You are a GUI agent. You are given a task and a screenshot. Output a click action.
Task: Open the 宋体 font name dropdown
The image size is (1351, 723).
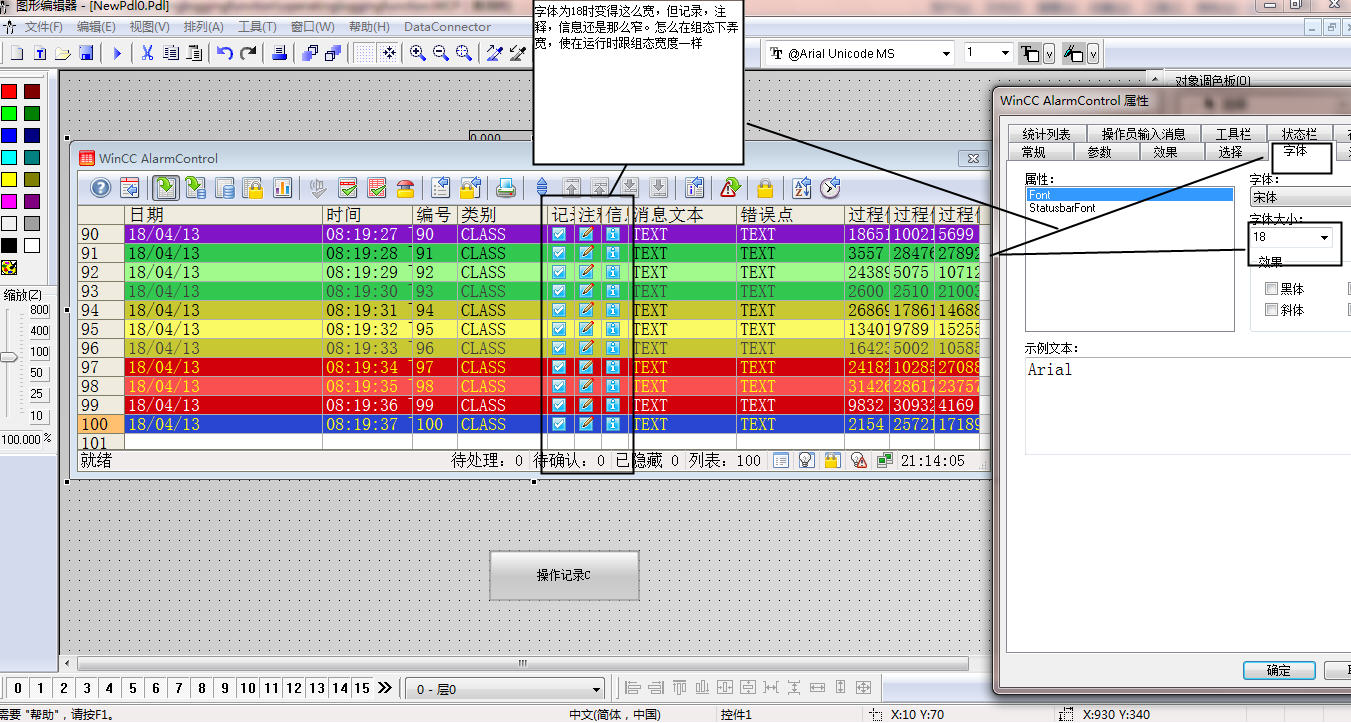(1300, 197)
